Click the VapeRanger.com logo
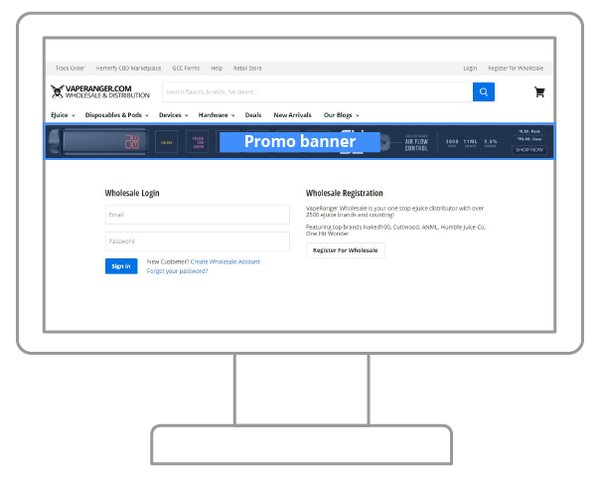The height and width of the screenshot is (477, 600). point(100,92)
